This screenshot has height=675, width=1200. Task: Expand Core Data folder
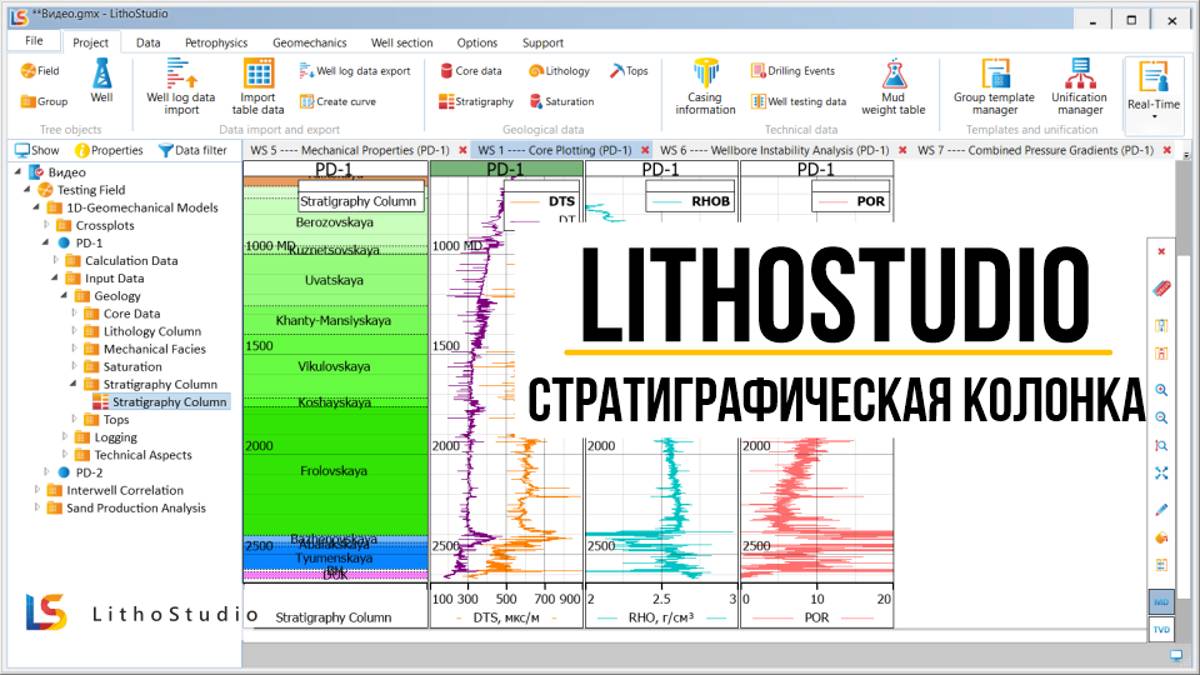pyautogui.click(x=75, y=313)
